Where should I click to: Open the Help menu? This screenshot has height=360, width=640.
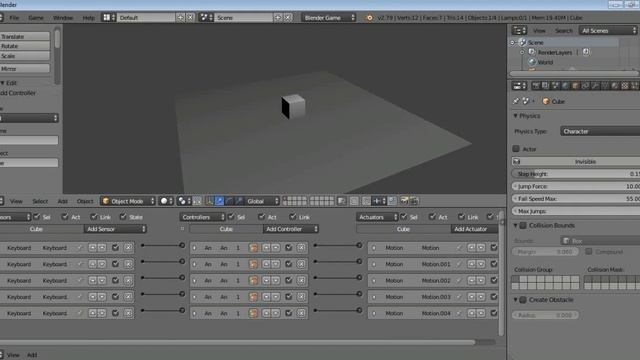(89, 18)
